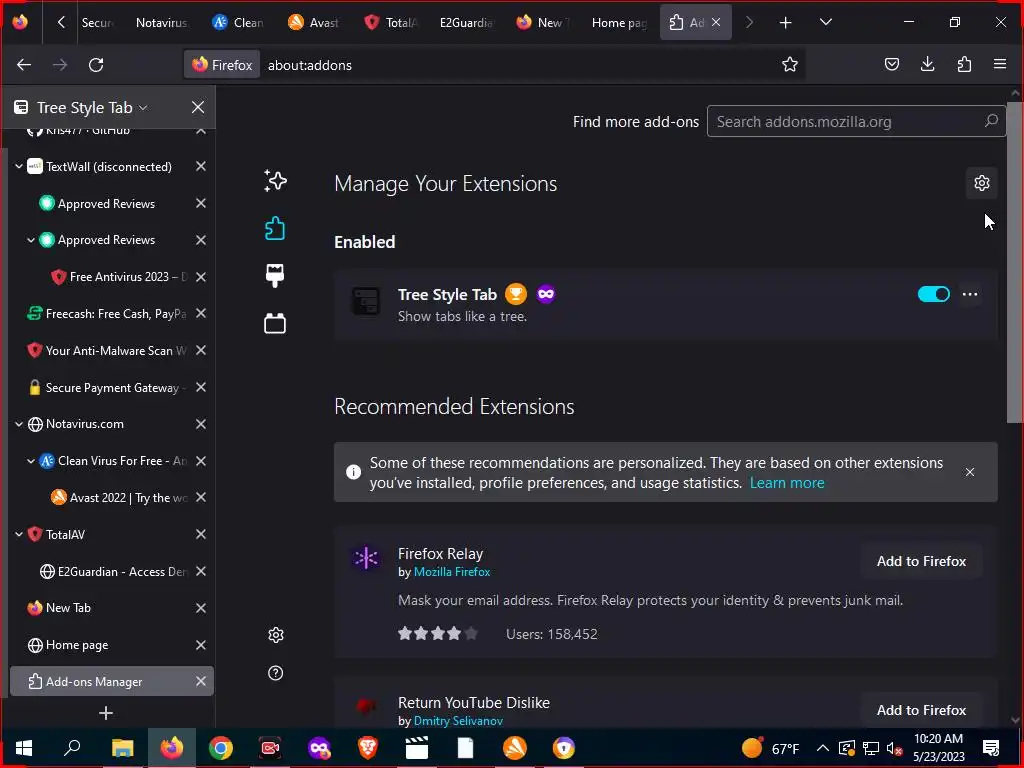Viewport: 1024px width, 768px height.
Task: Add Firefox Relay to Firefox
Action: pos(921,561)
